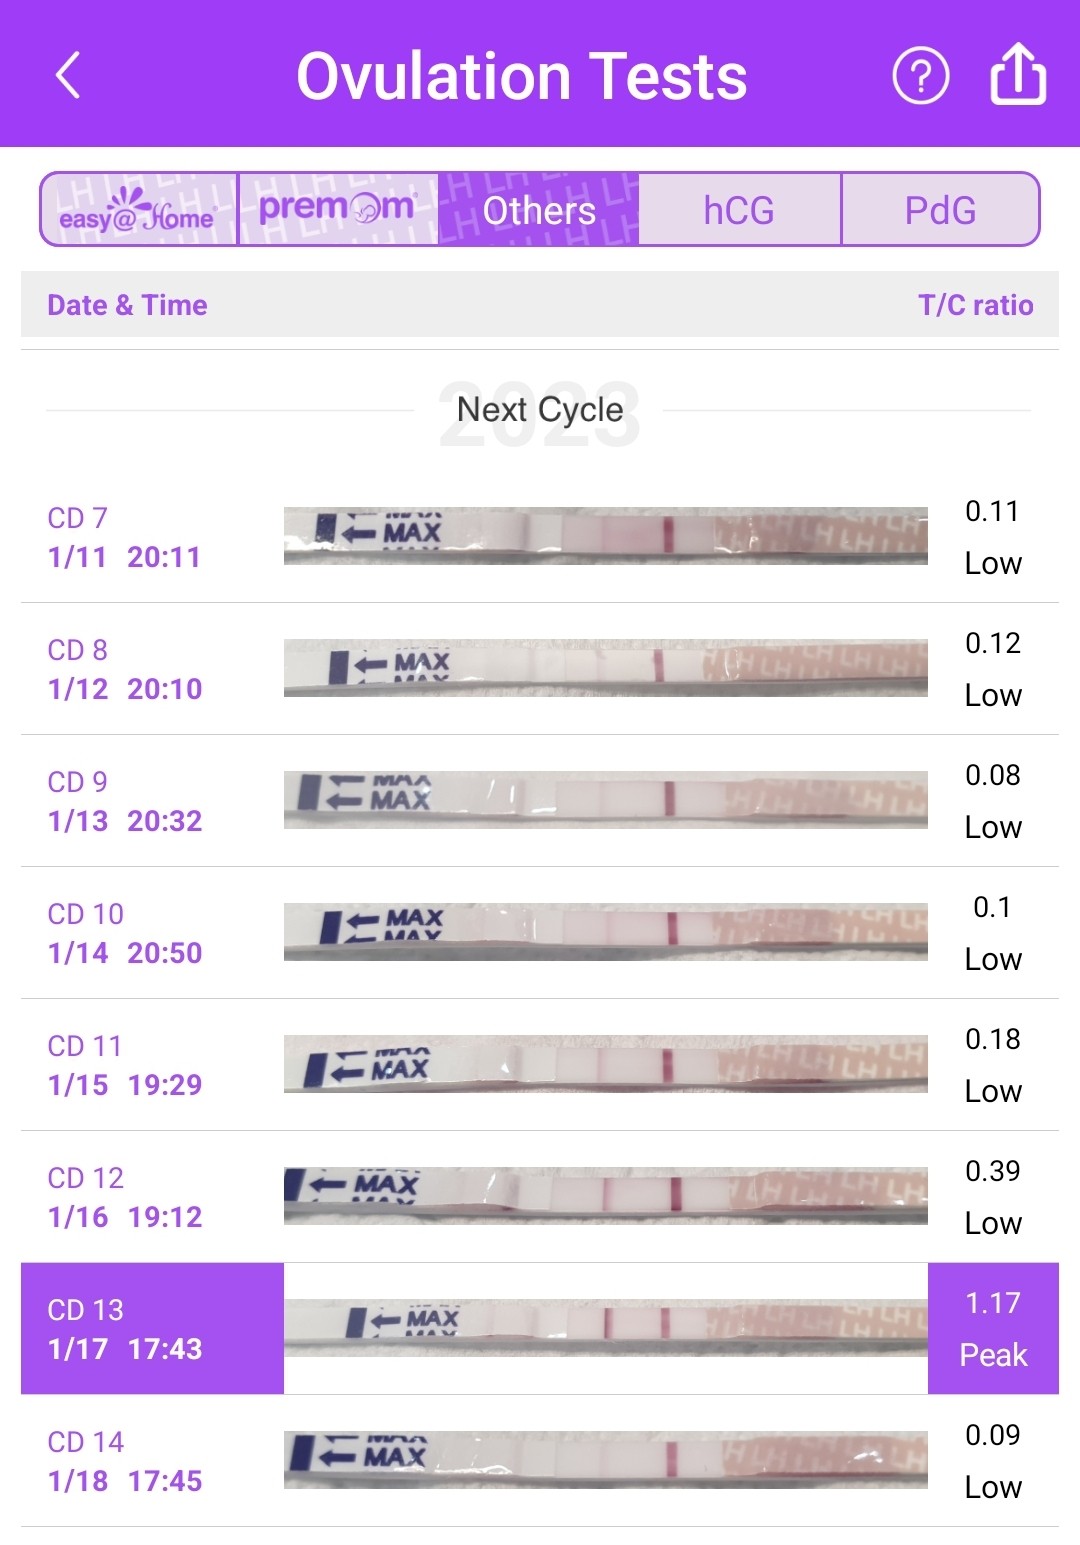This screenshot has width=1080, height=1545.
Task: Open the help question mark icon
Action: tap(920, 76)
